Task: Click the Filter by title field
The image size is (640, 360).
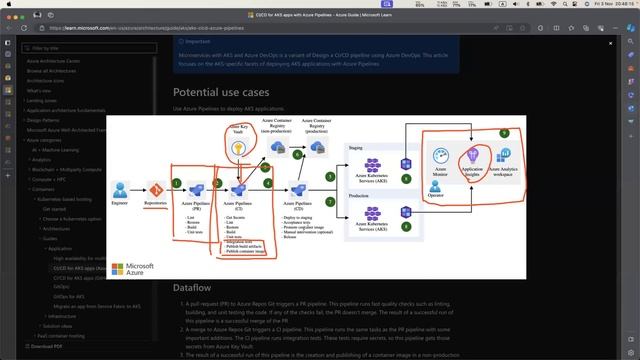Action: coord(89,48)
